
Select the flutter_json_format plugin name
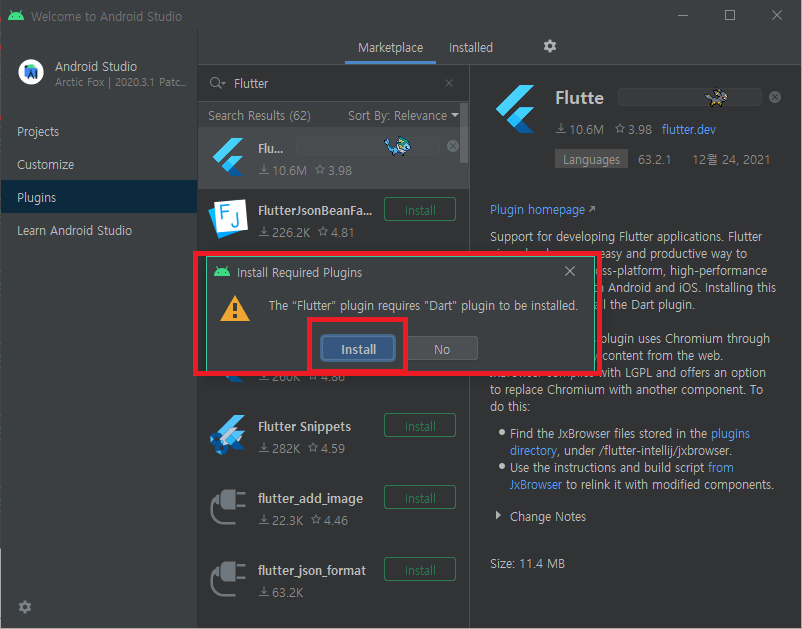[312, 571]
